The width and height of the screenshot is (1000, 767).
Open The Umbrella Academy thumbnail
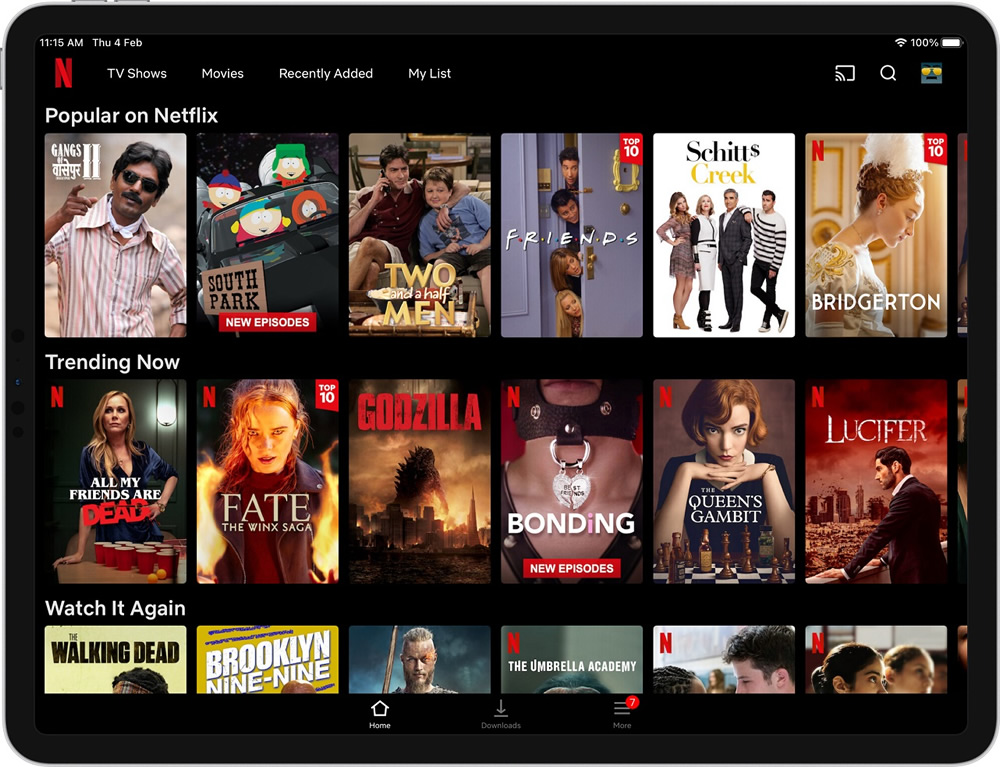coord(571,659)
